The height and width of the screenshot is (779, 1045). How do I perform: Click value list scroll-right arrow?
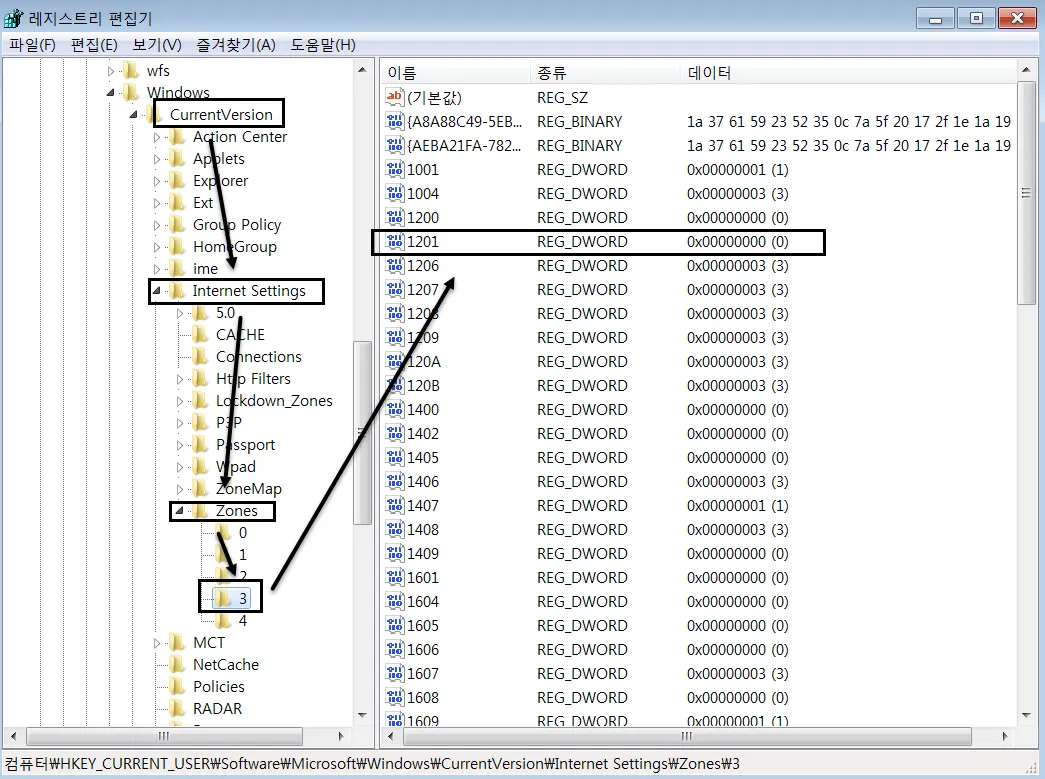tap(1004, 736)
